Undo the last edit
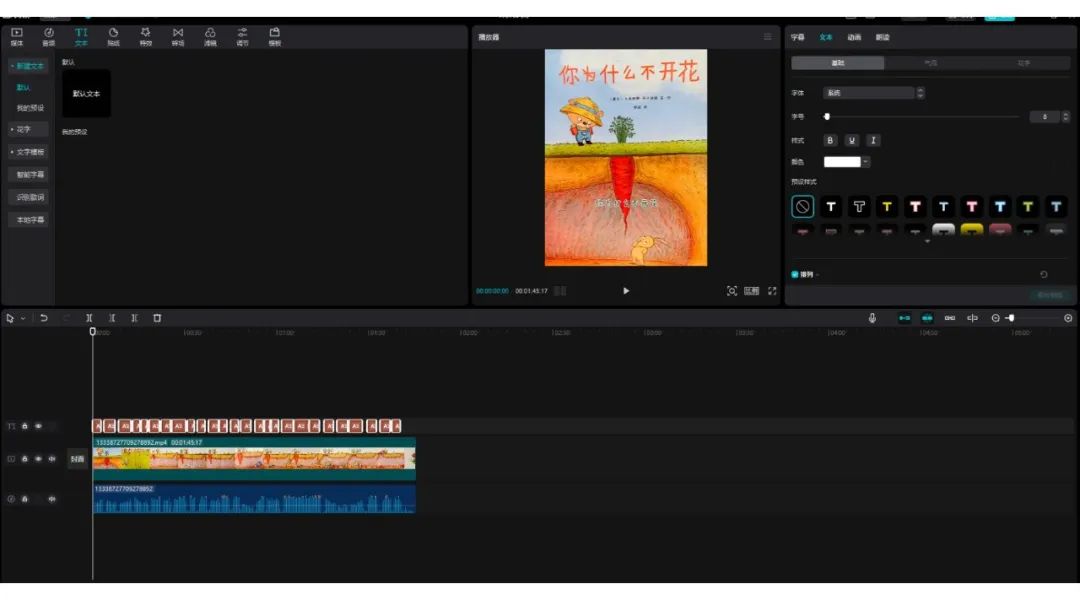The height and width of the screenshot is (600, 1080). point(43,318)
